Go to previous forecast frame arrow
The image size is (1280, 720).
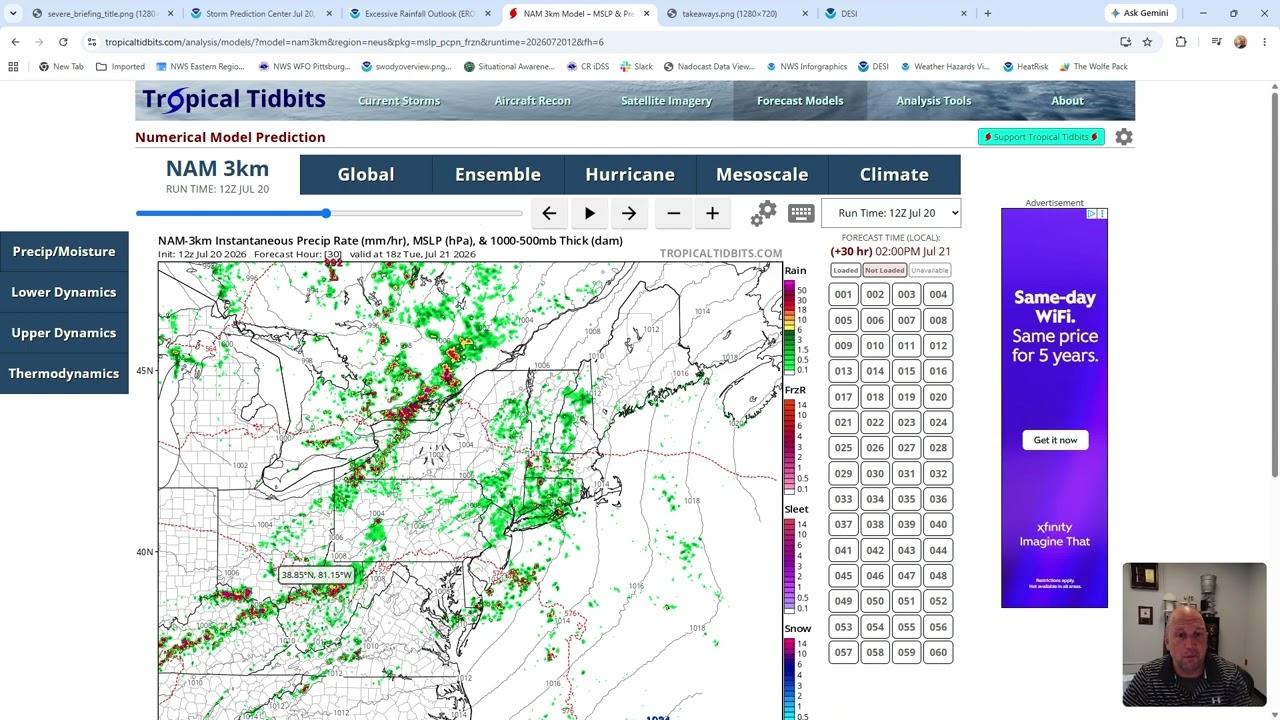[x=549, y=213]
